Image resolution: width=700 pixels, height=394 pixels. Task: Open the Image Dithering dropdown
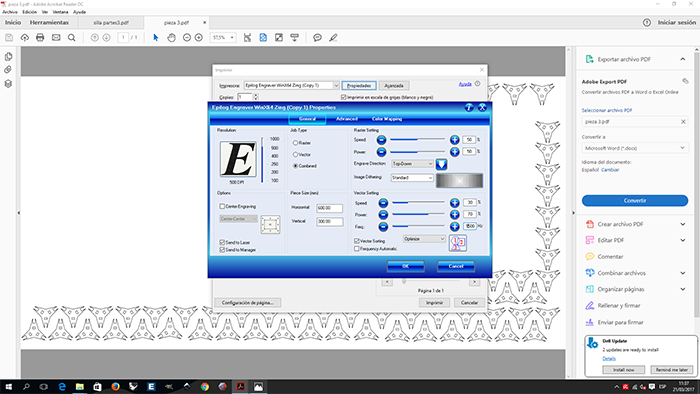[412, 178]
